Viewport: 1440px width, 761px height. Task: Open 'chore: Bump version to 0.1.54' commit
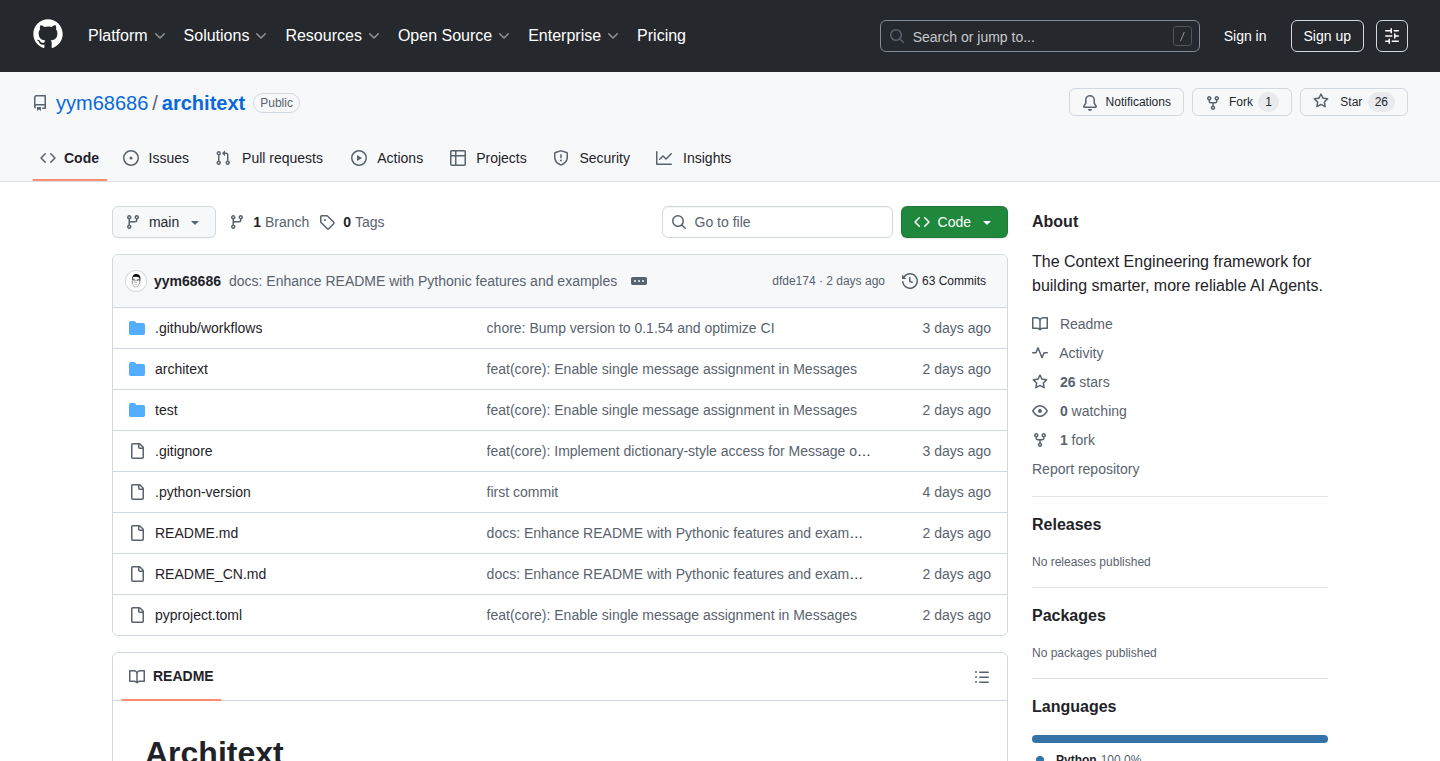click(x=631, y=328)
